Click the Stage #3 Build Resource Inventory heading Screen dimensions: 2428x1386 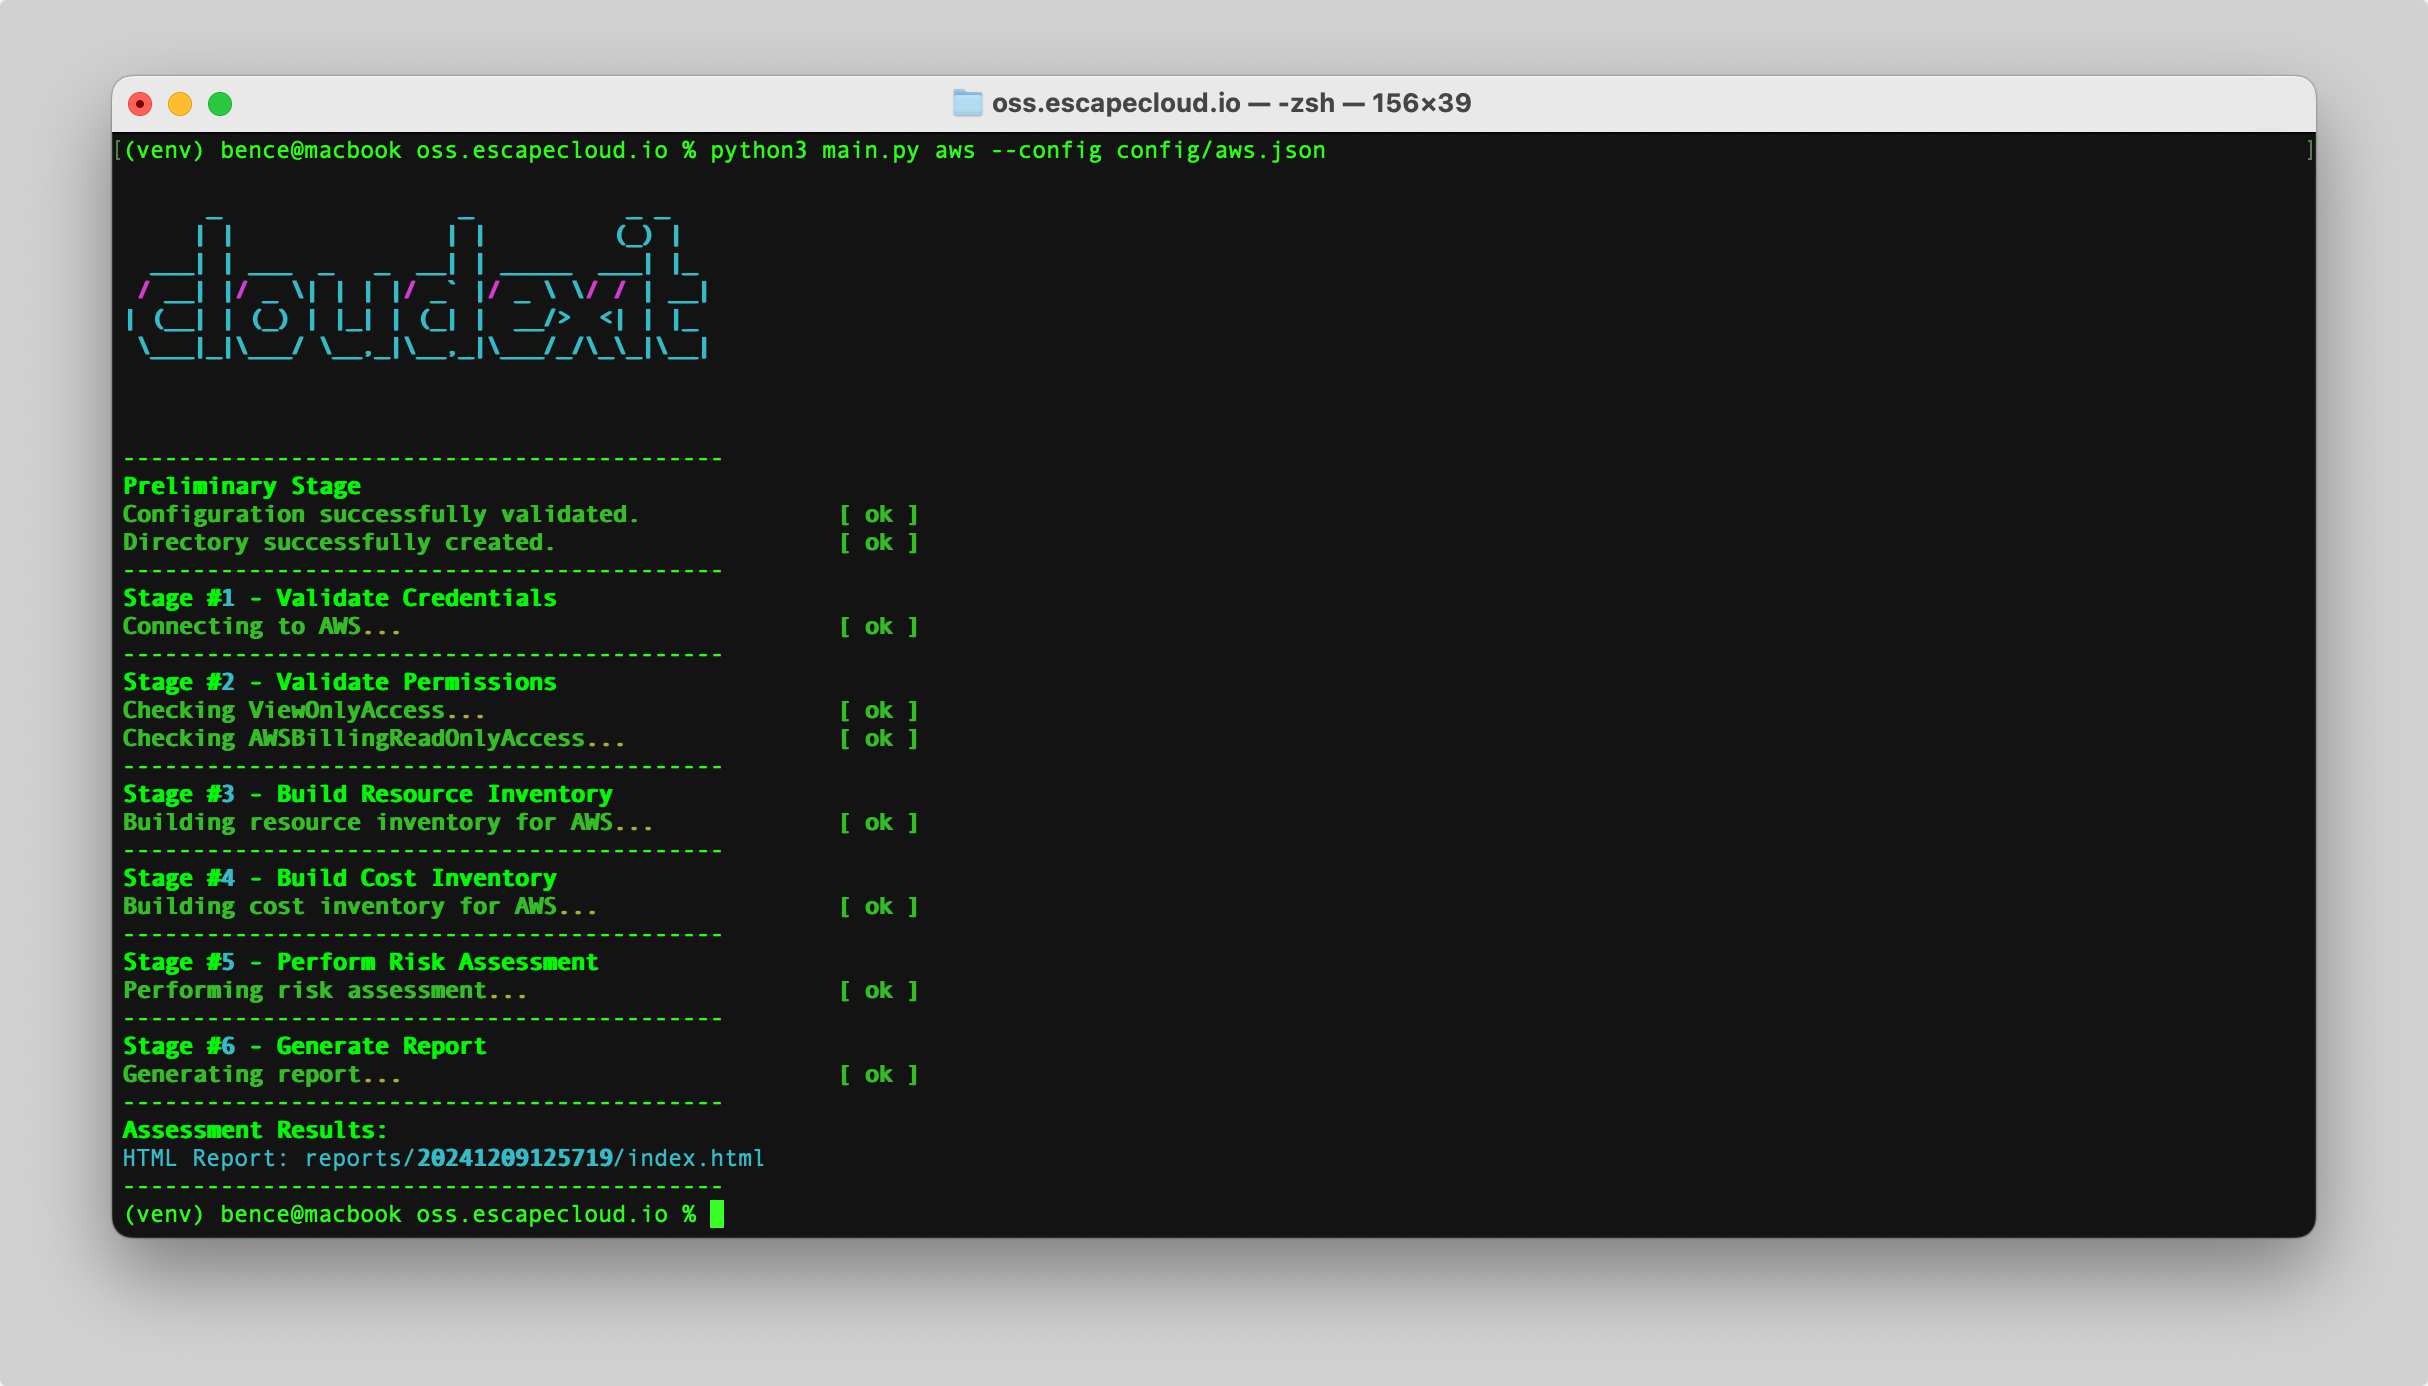click(x=367, y=794)
